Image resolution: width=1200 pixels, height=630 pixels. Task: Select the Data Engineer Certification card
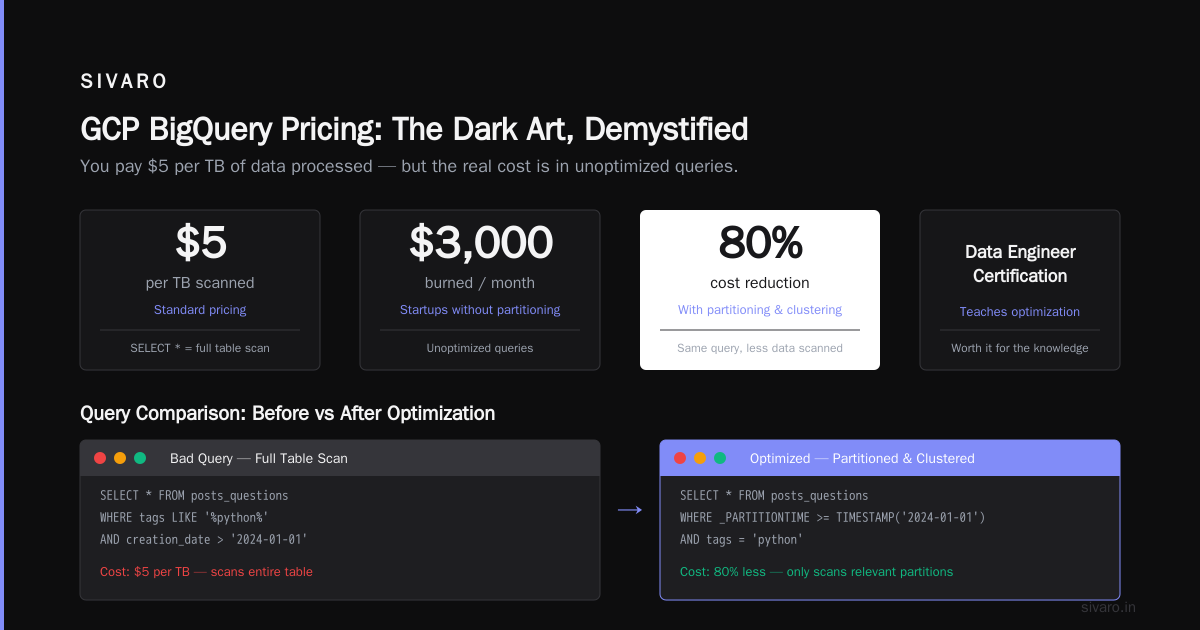coord(1020,290)
